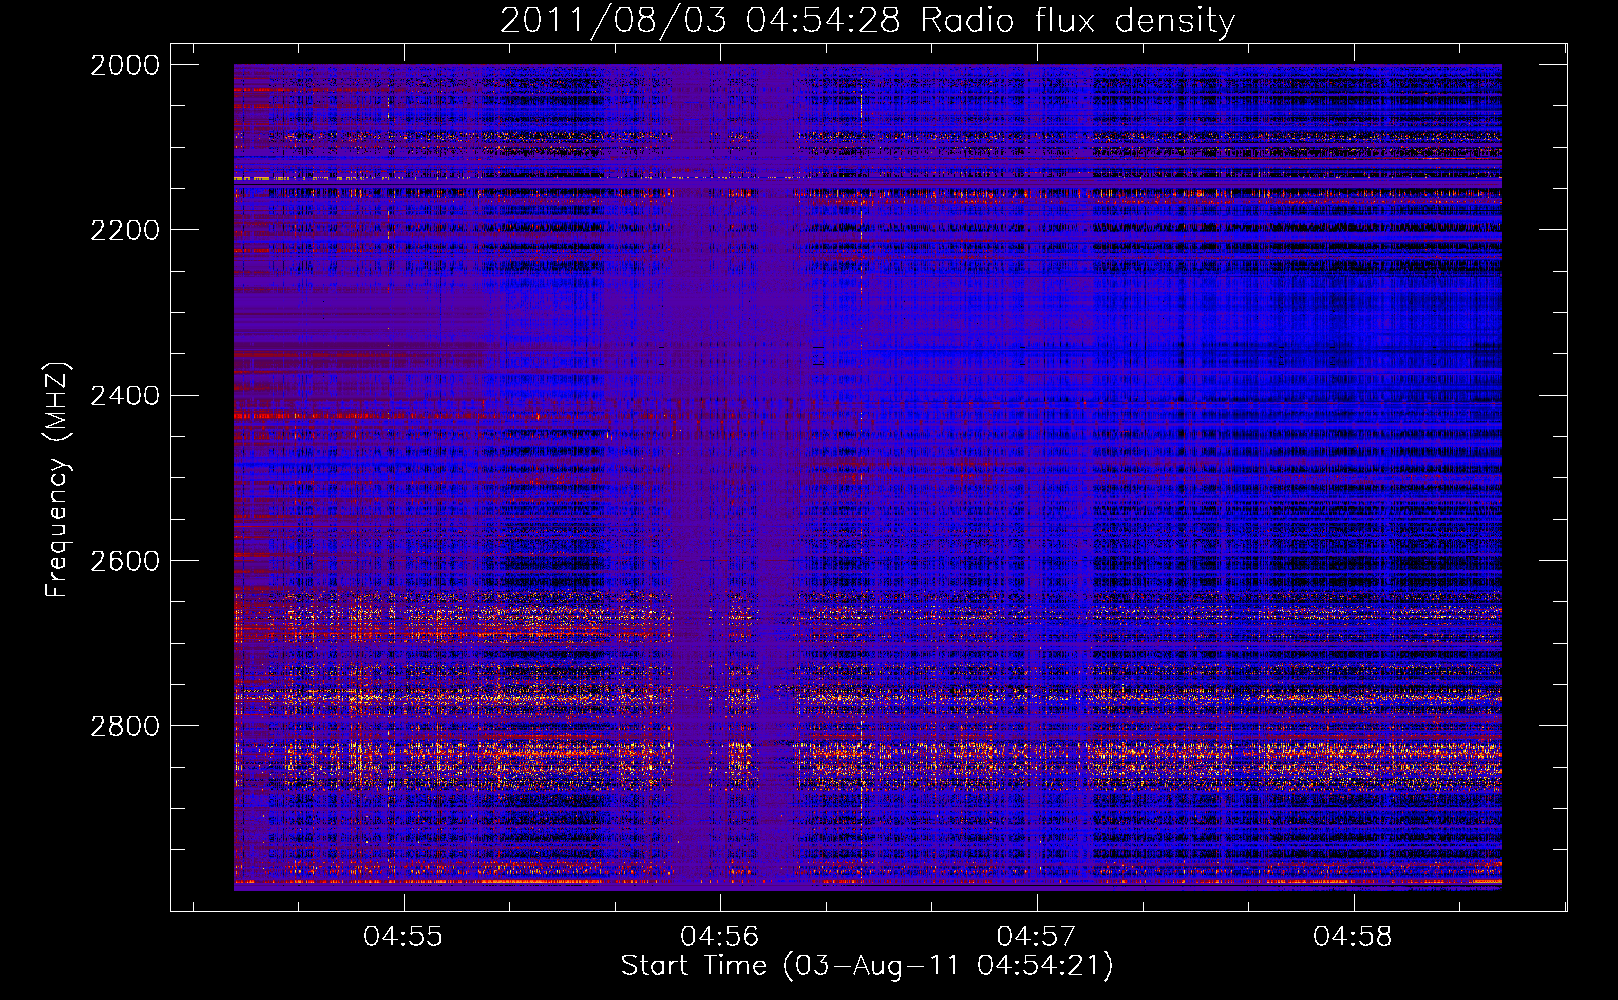Click the 04:57 time tick label

point(1037,936)
